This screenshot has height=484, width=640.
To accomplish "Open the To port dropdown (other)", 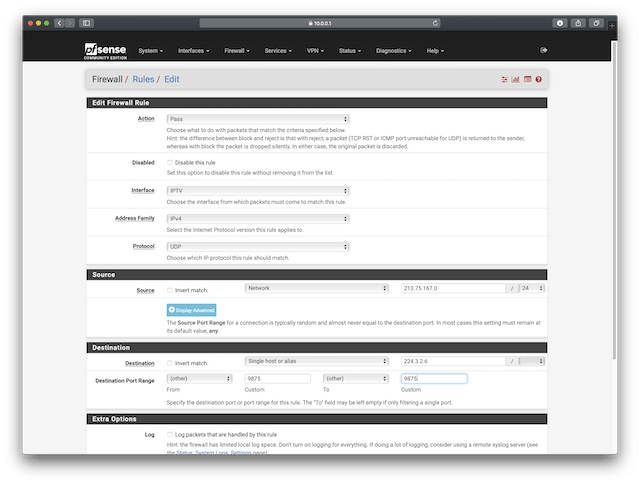I will [356, 379].
